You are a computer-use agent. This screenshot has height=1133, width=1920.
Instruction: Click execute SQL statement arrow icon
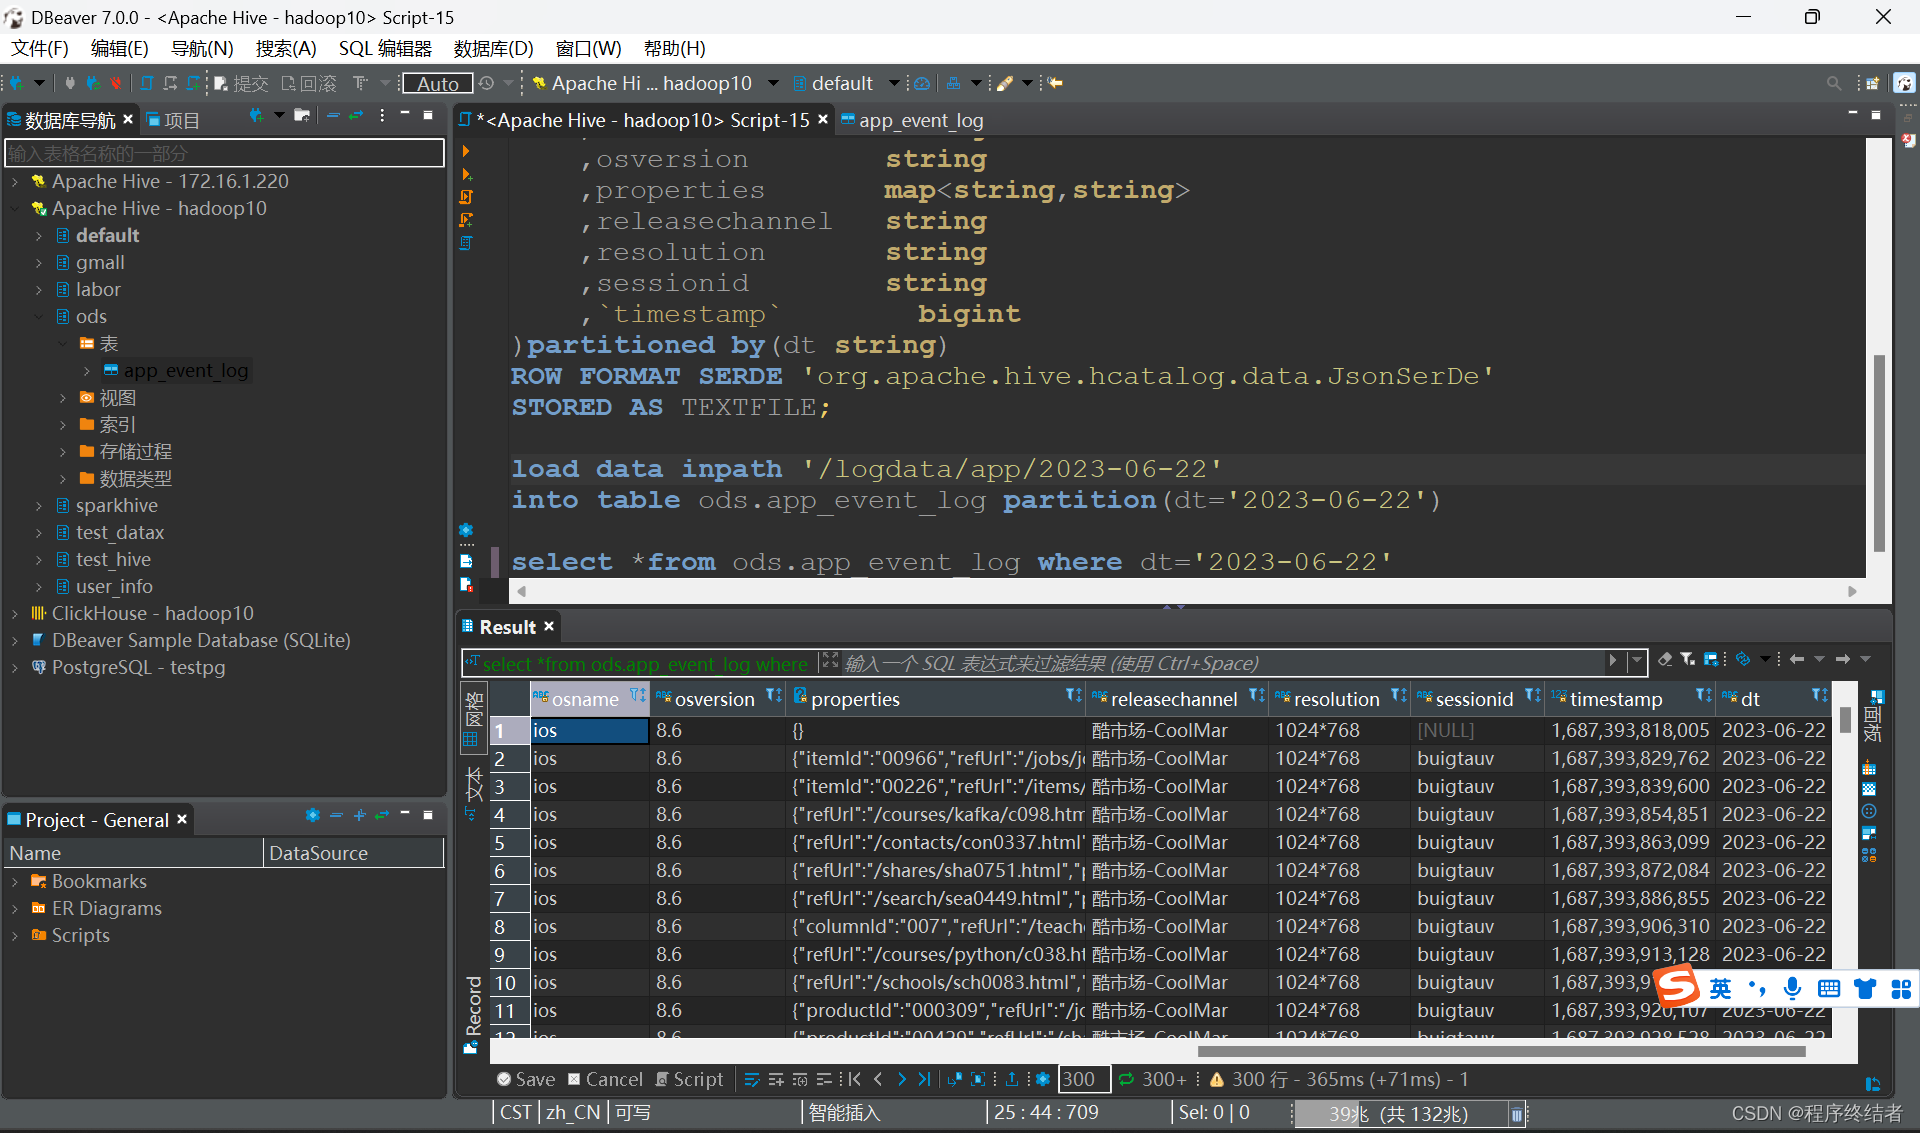tap(466, 151)
